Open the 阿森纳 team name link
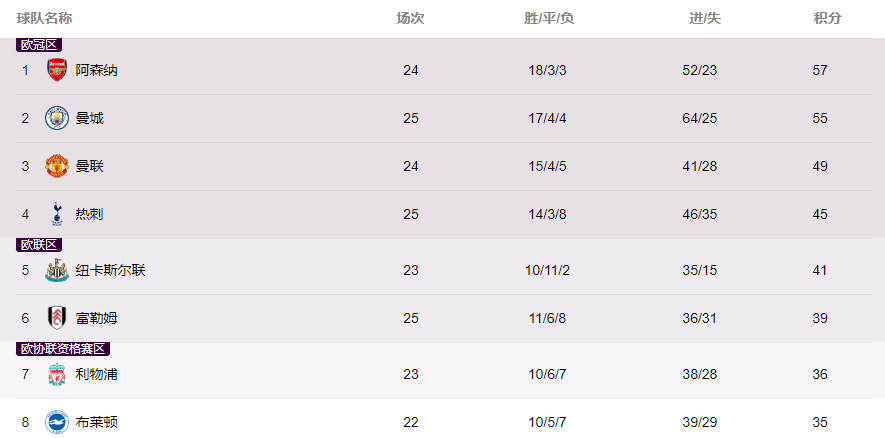Image resolution: width=885 pixels, height=438 pixels. [97, 70]
